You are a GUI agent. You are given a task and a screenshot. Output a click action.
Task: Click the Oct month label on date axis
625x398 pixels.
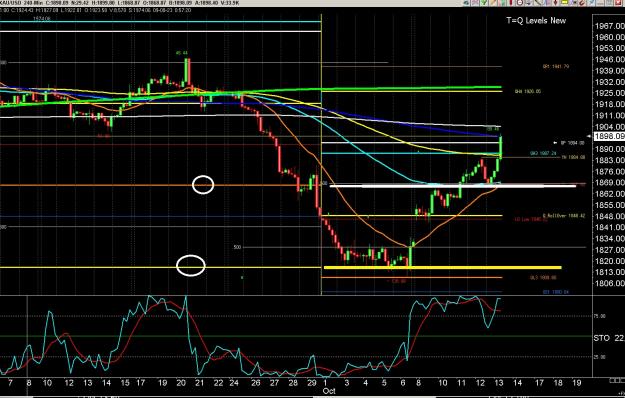[x=329, y=391]
